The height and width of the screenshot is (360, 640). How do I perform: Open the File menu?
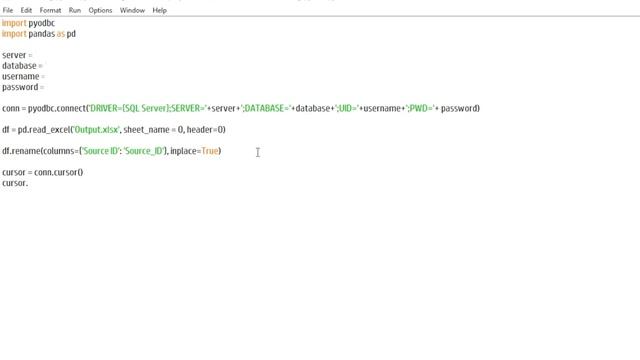pyautogui.click(x=8, y=10)
